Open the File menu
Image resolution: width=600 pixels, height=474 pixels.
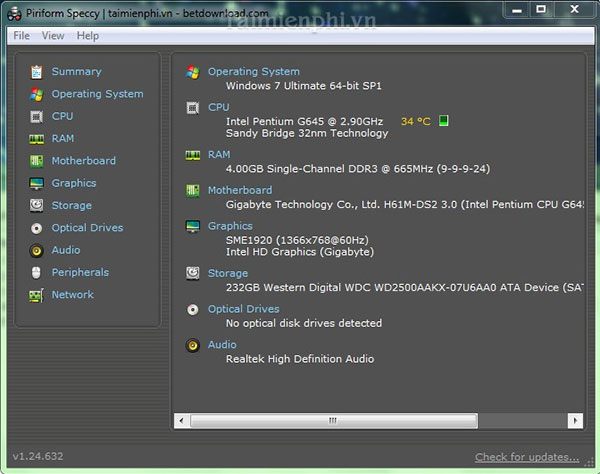pyautogui.click(x=21, y=36)
